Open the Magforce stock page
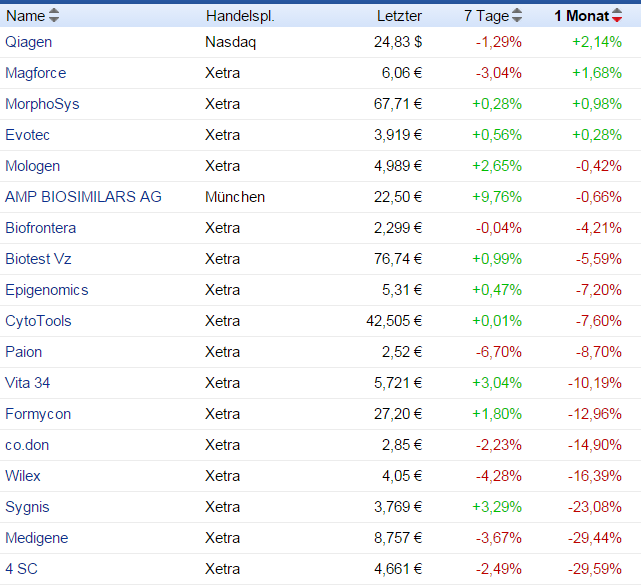The height and width of the screenshot is (588, 641). pyautogui.click(x=33, y=73)
